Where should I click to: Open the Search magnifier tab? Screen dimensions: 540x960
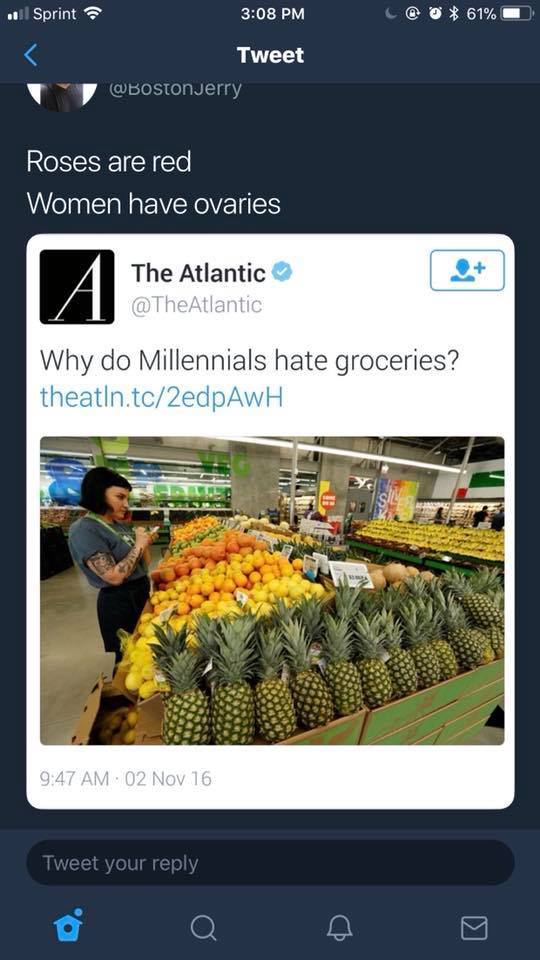[x=203, y=927]
